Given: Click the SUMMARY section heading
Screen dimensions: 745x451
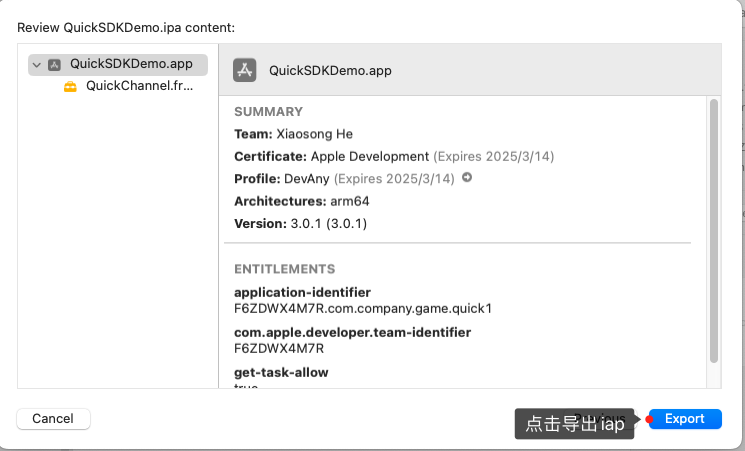Looking at the screenshot, I should click(x=268, y=112).
